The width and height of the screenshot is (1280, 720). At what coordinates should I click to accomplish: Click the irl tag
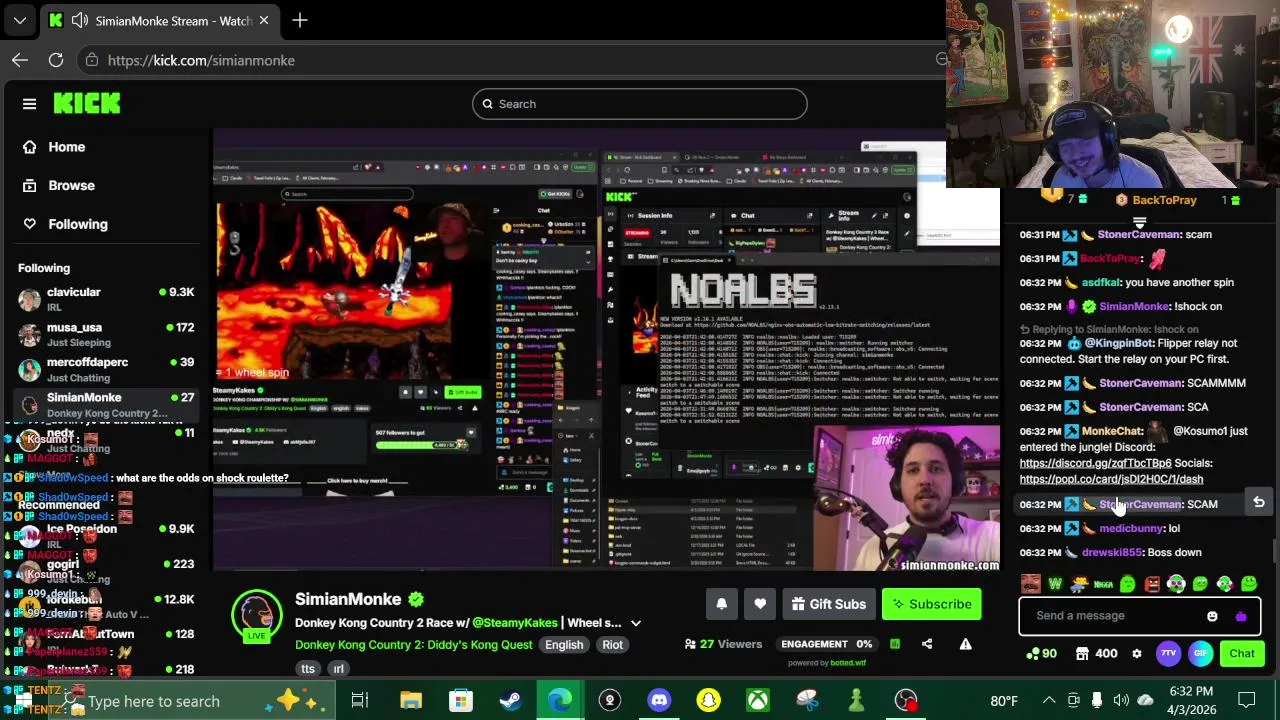click(338, 669)
